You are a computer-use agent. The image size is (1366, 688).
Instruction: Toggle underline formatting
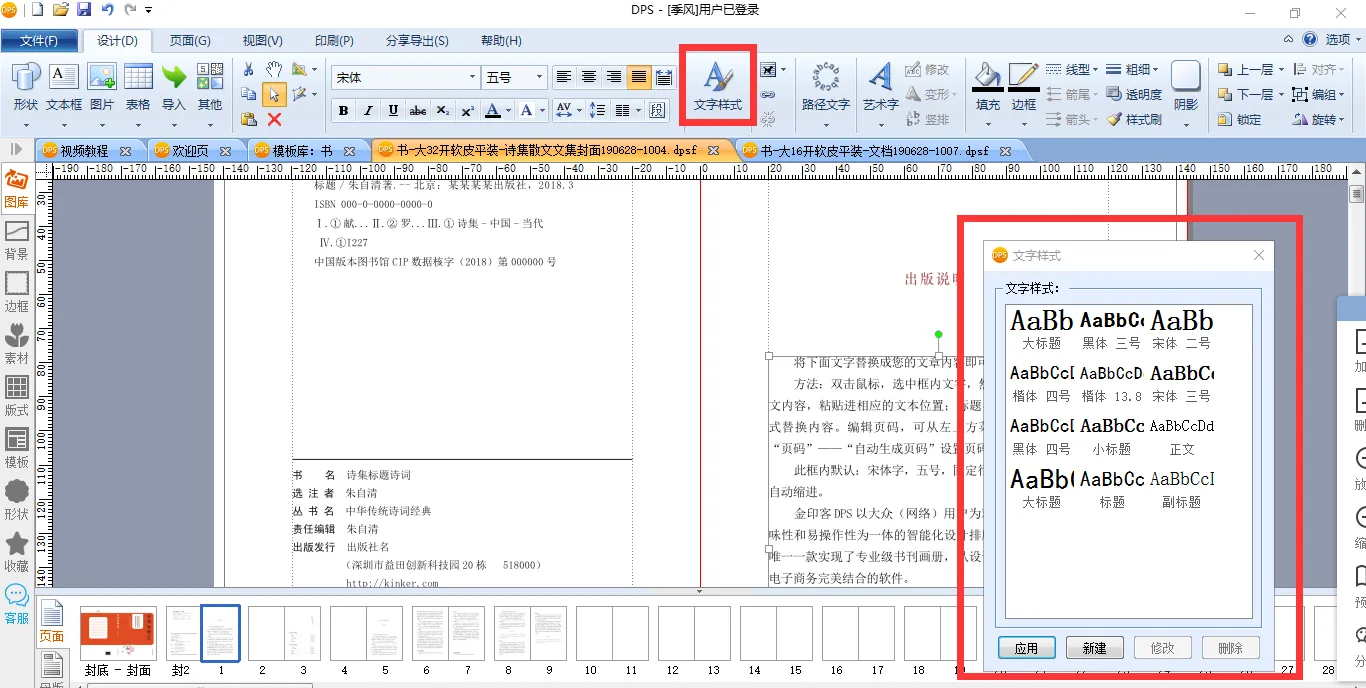tap(393, 110)
